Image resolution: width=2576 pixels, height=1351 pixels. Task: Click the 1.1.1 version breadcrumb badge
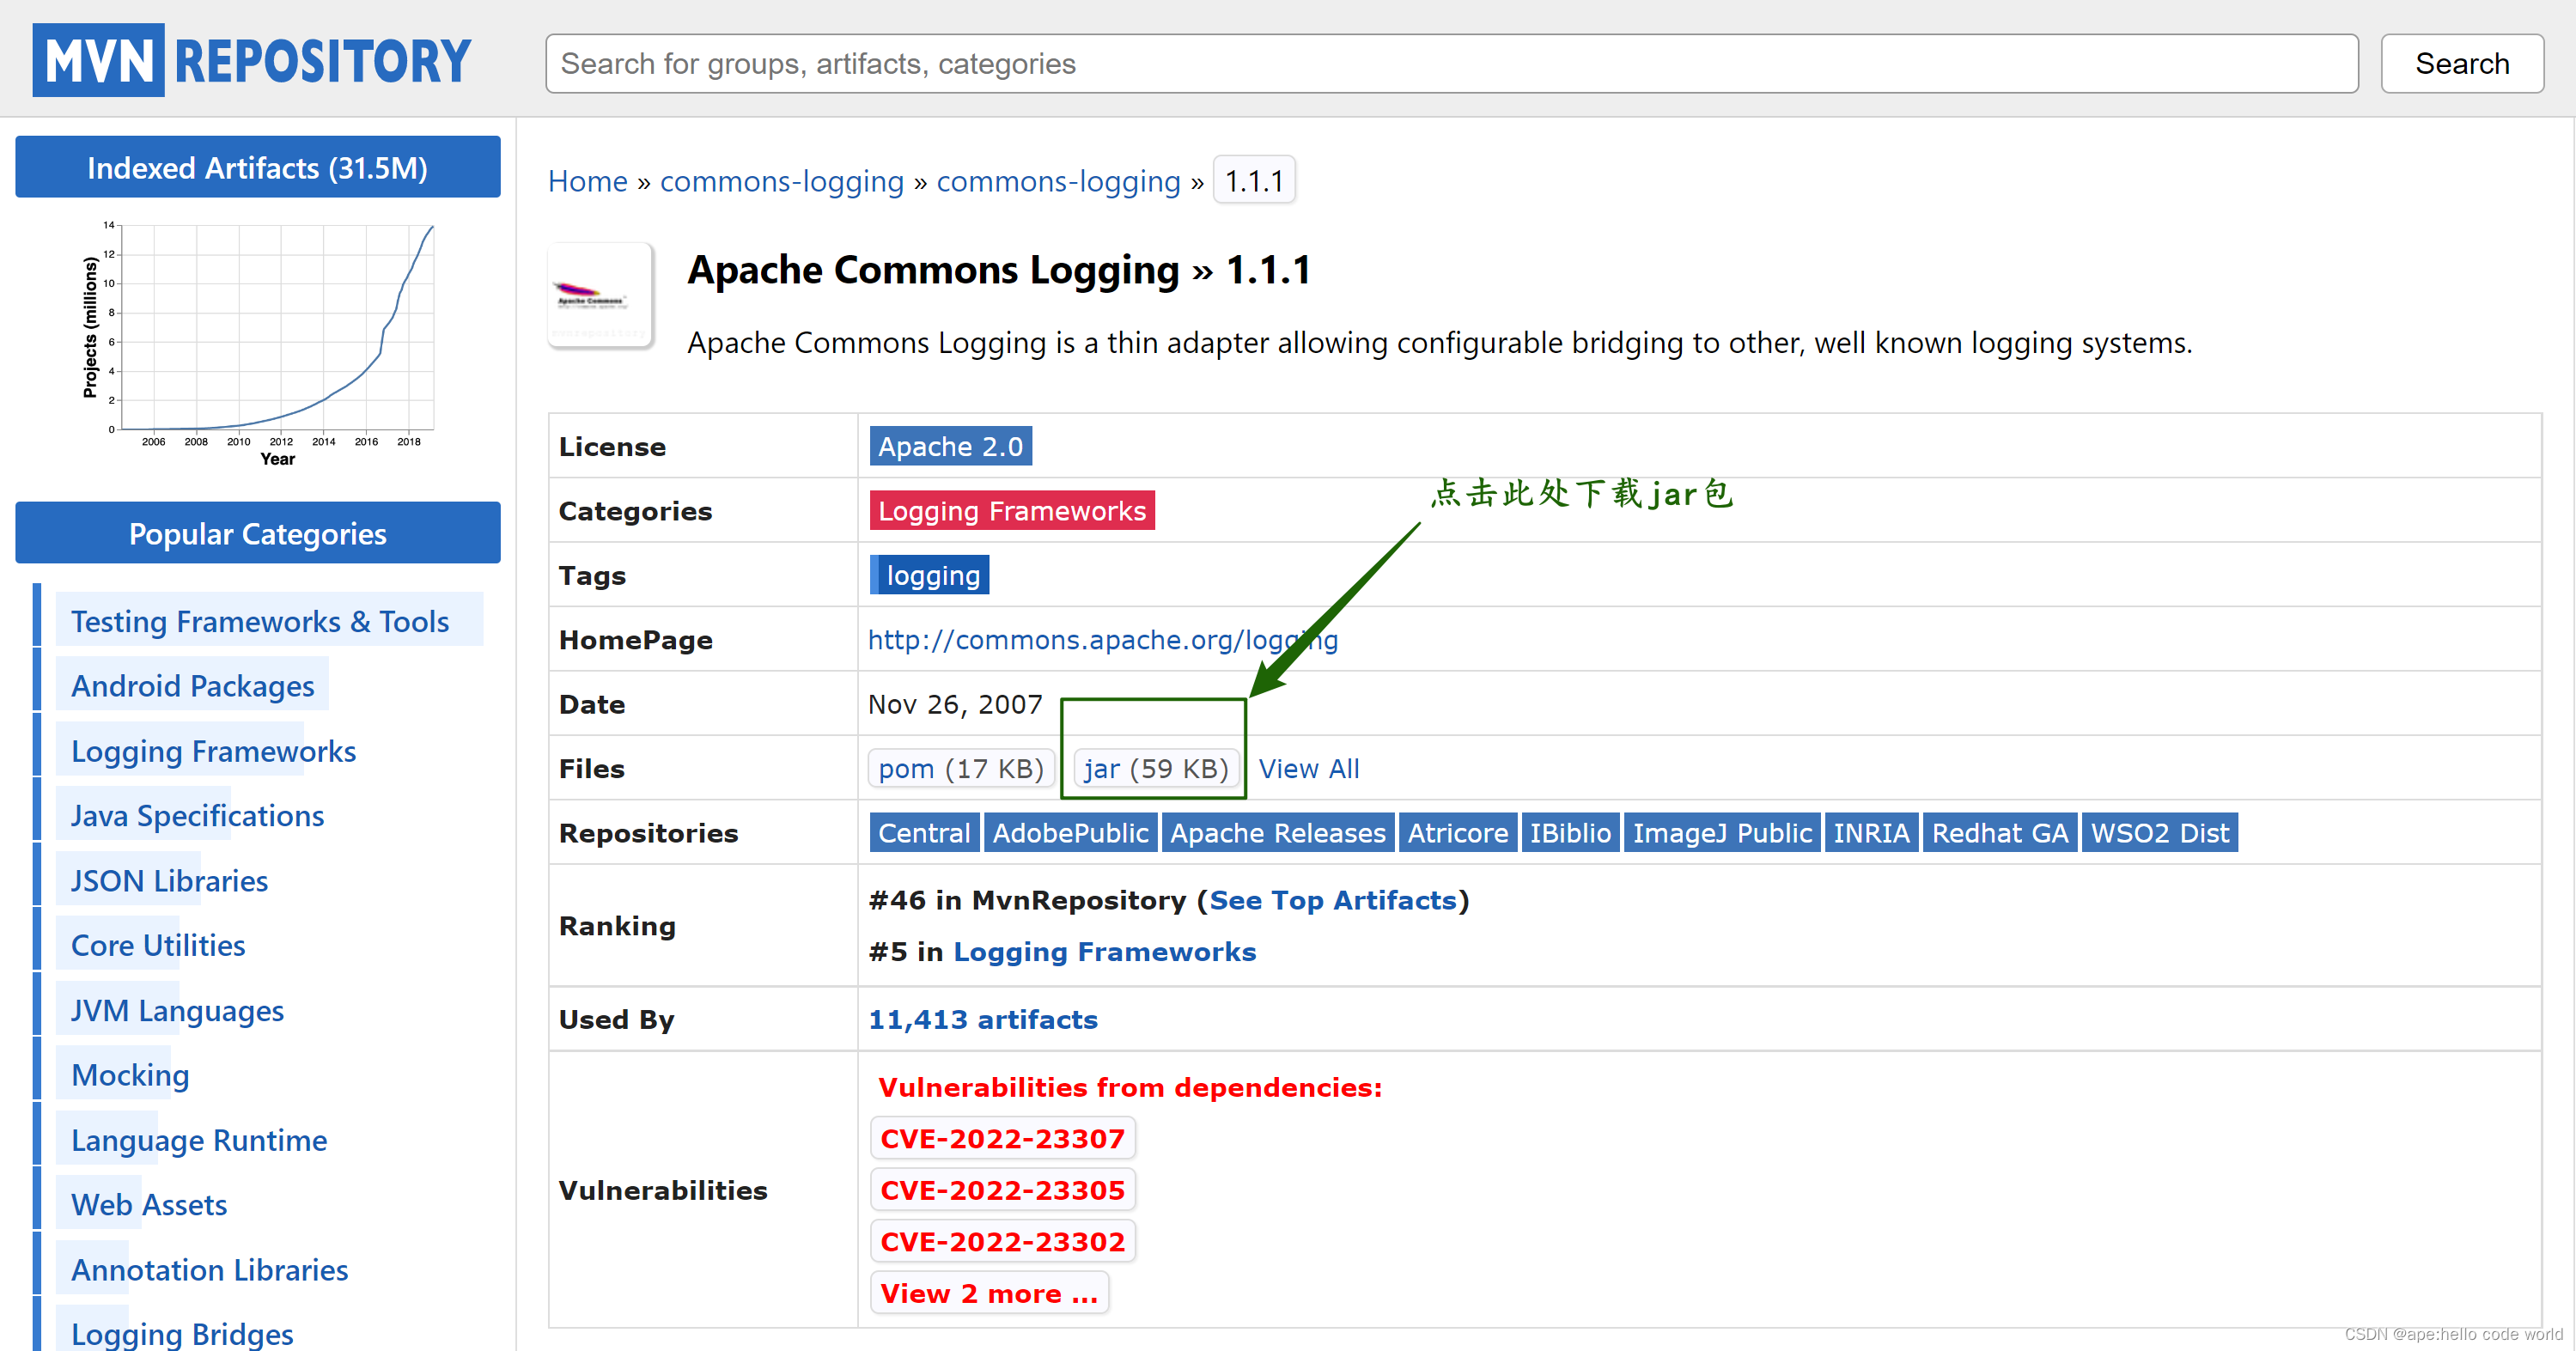point(1254,181)
